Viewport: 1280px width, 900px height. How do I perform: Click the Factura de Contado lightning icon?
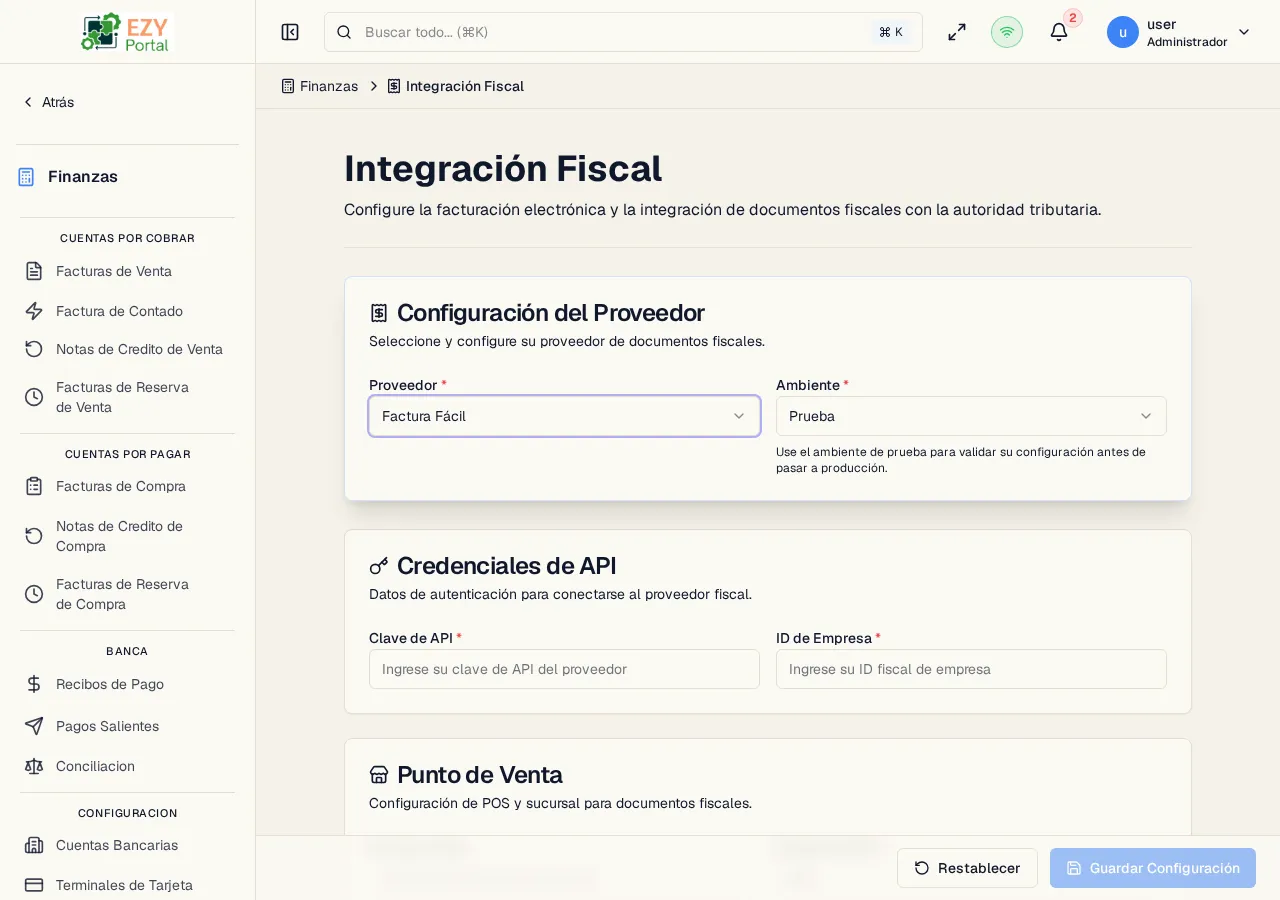click(34, 311)
